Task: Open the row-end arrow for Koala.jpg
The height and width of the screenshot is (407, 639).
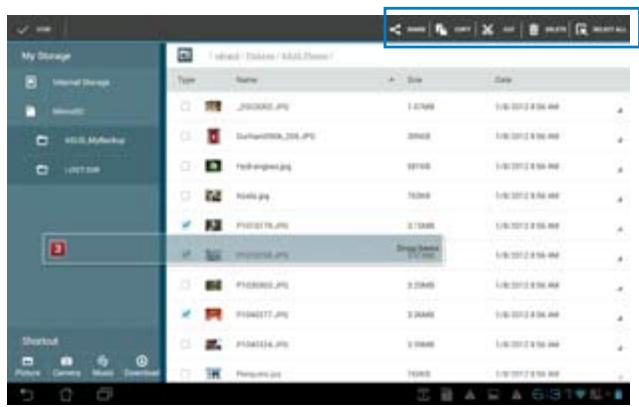Action: coord(620,199)
